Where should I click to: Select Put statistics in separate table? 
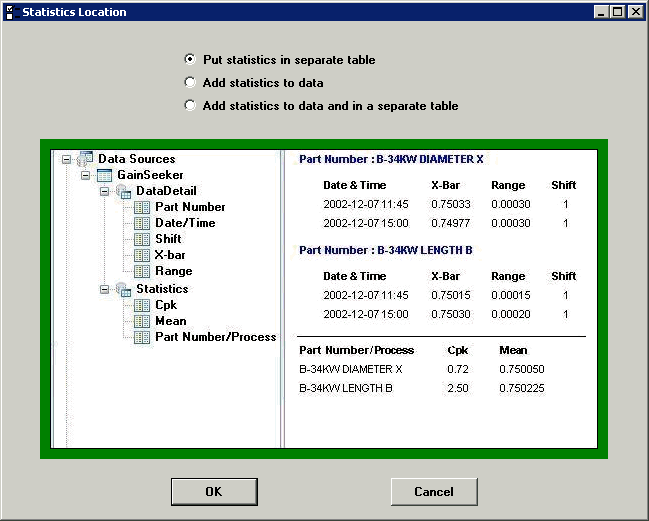(190, 60)
